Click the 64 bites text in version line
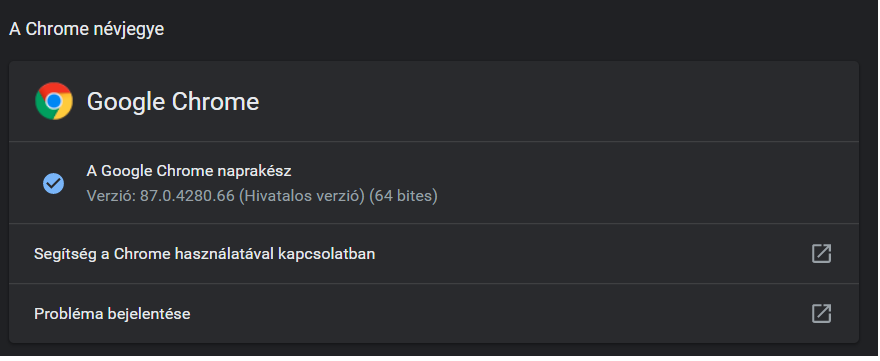The width and height of the screenshot is (880, 361). 403,197
